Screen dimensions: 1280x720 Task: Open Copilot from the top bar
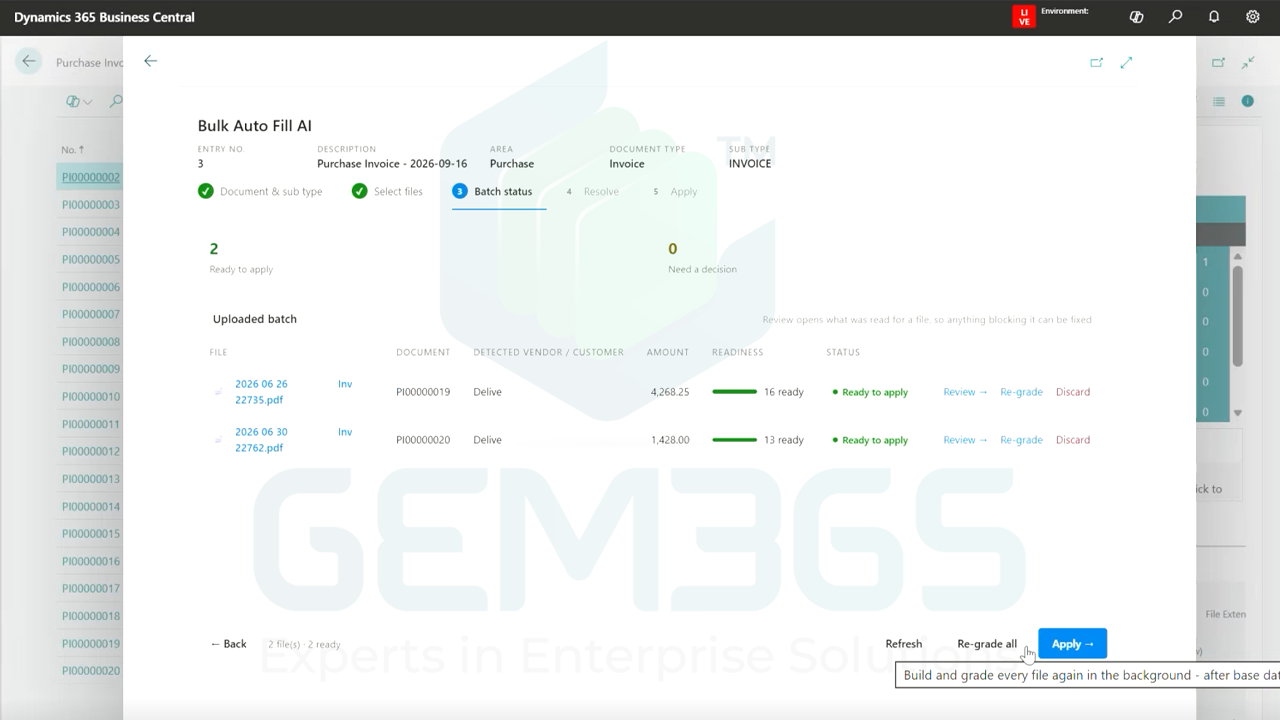click(x=1136, y=17)
